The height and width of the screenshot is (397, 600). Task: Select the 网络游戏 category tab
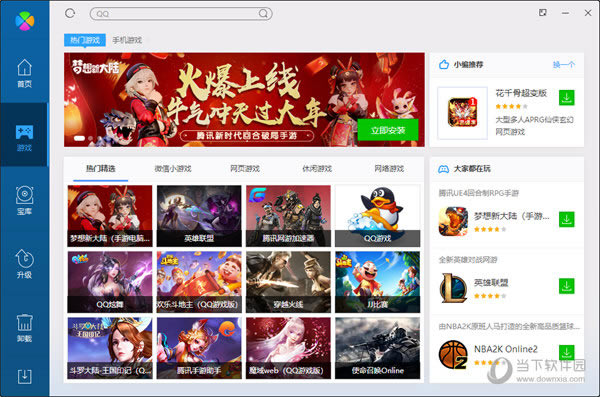tap(389, 169)
